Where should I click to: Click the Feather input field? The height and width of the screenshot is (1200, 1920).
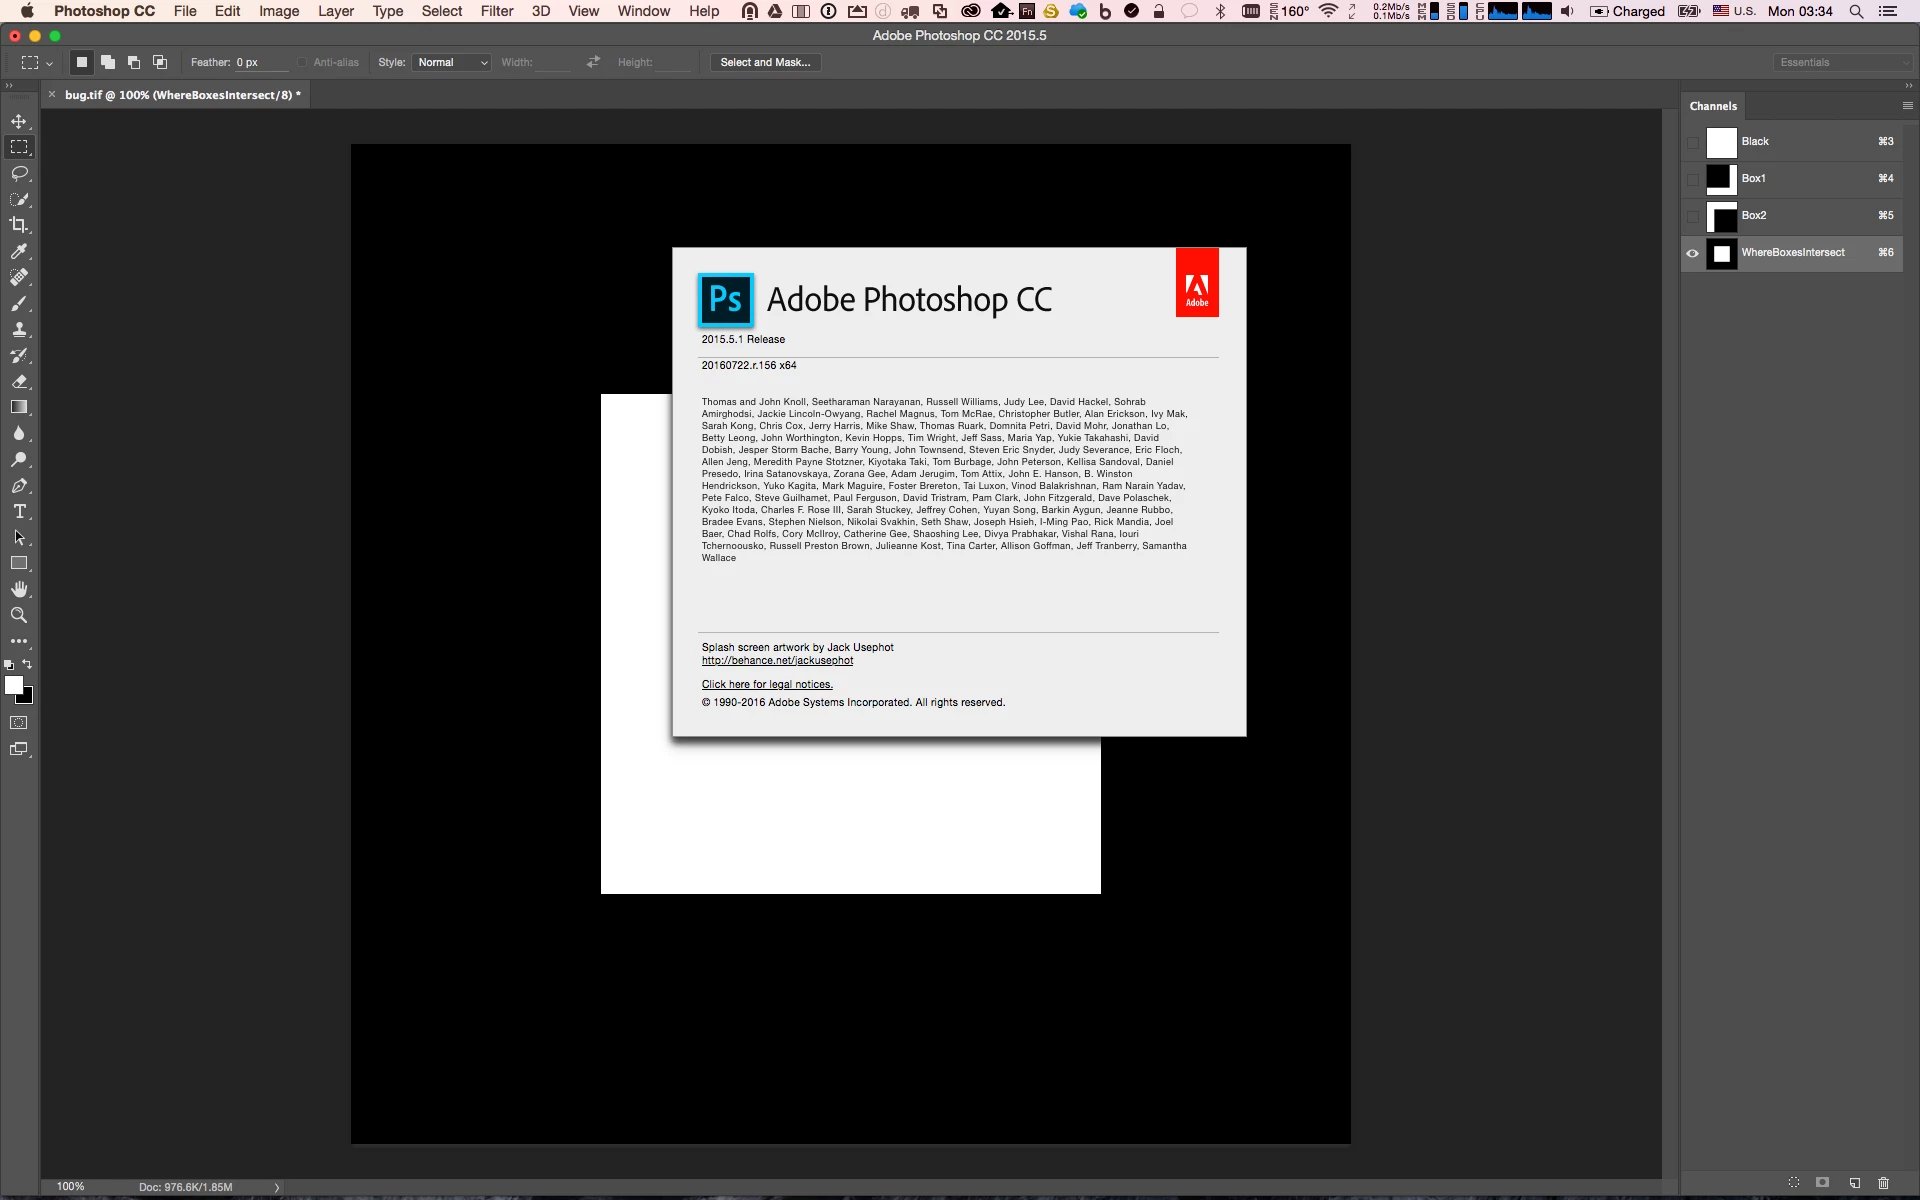(x=260, y=62)
